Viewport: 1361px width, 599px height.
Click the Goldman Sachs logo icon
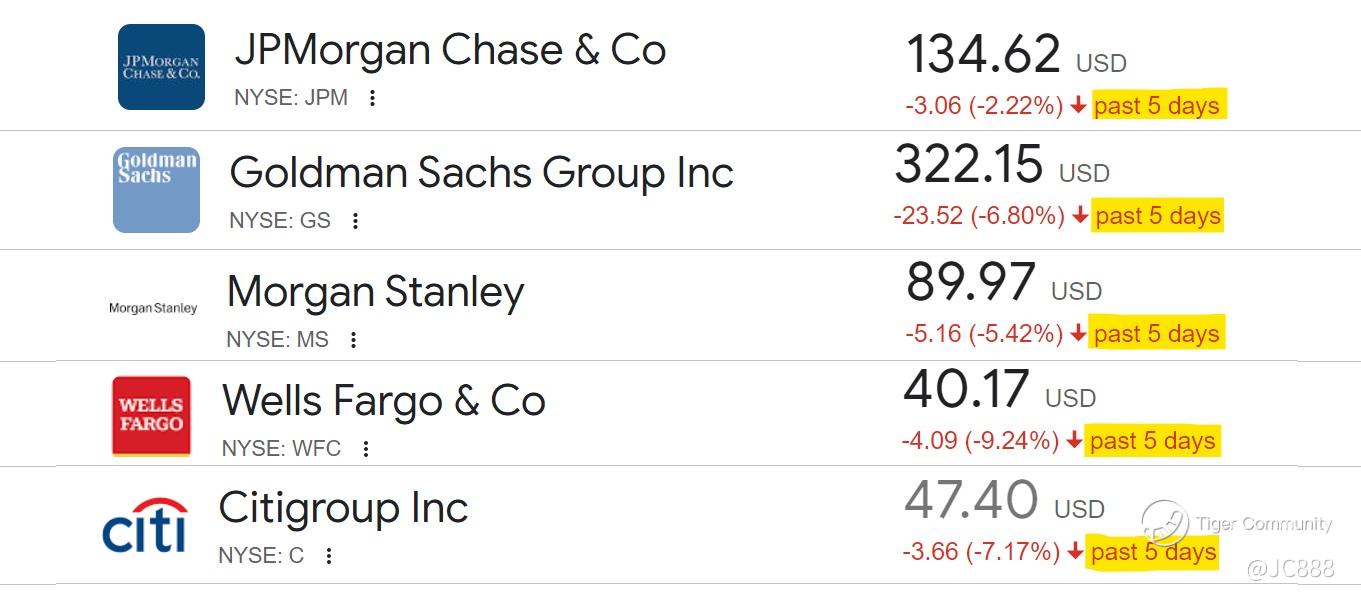tap(156, 189)
